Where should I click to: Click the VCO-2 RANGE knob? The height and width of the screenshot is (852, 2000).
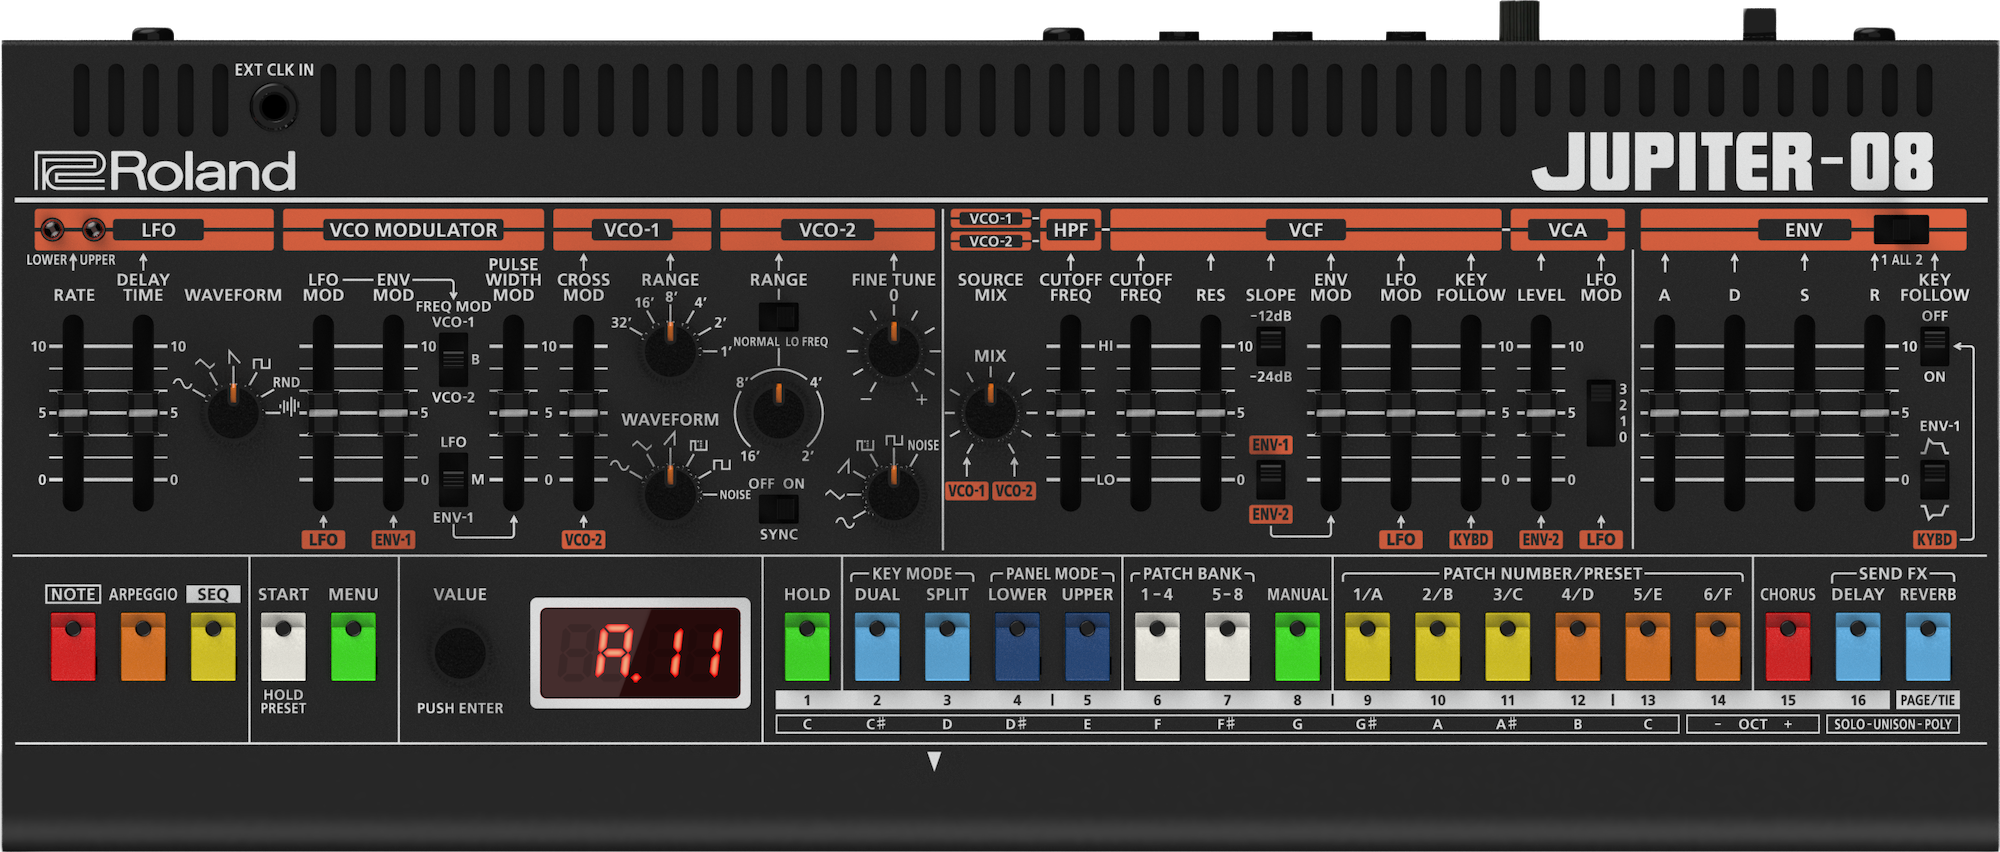(778, 411)
